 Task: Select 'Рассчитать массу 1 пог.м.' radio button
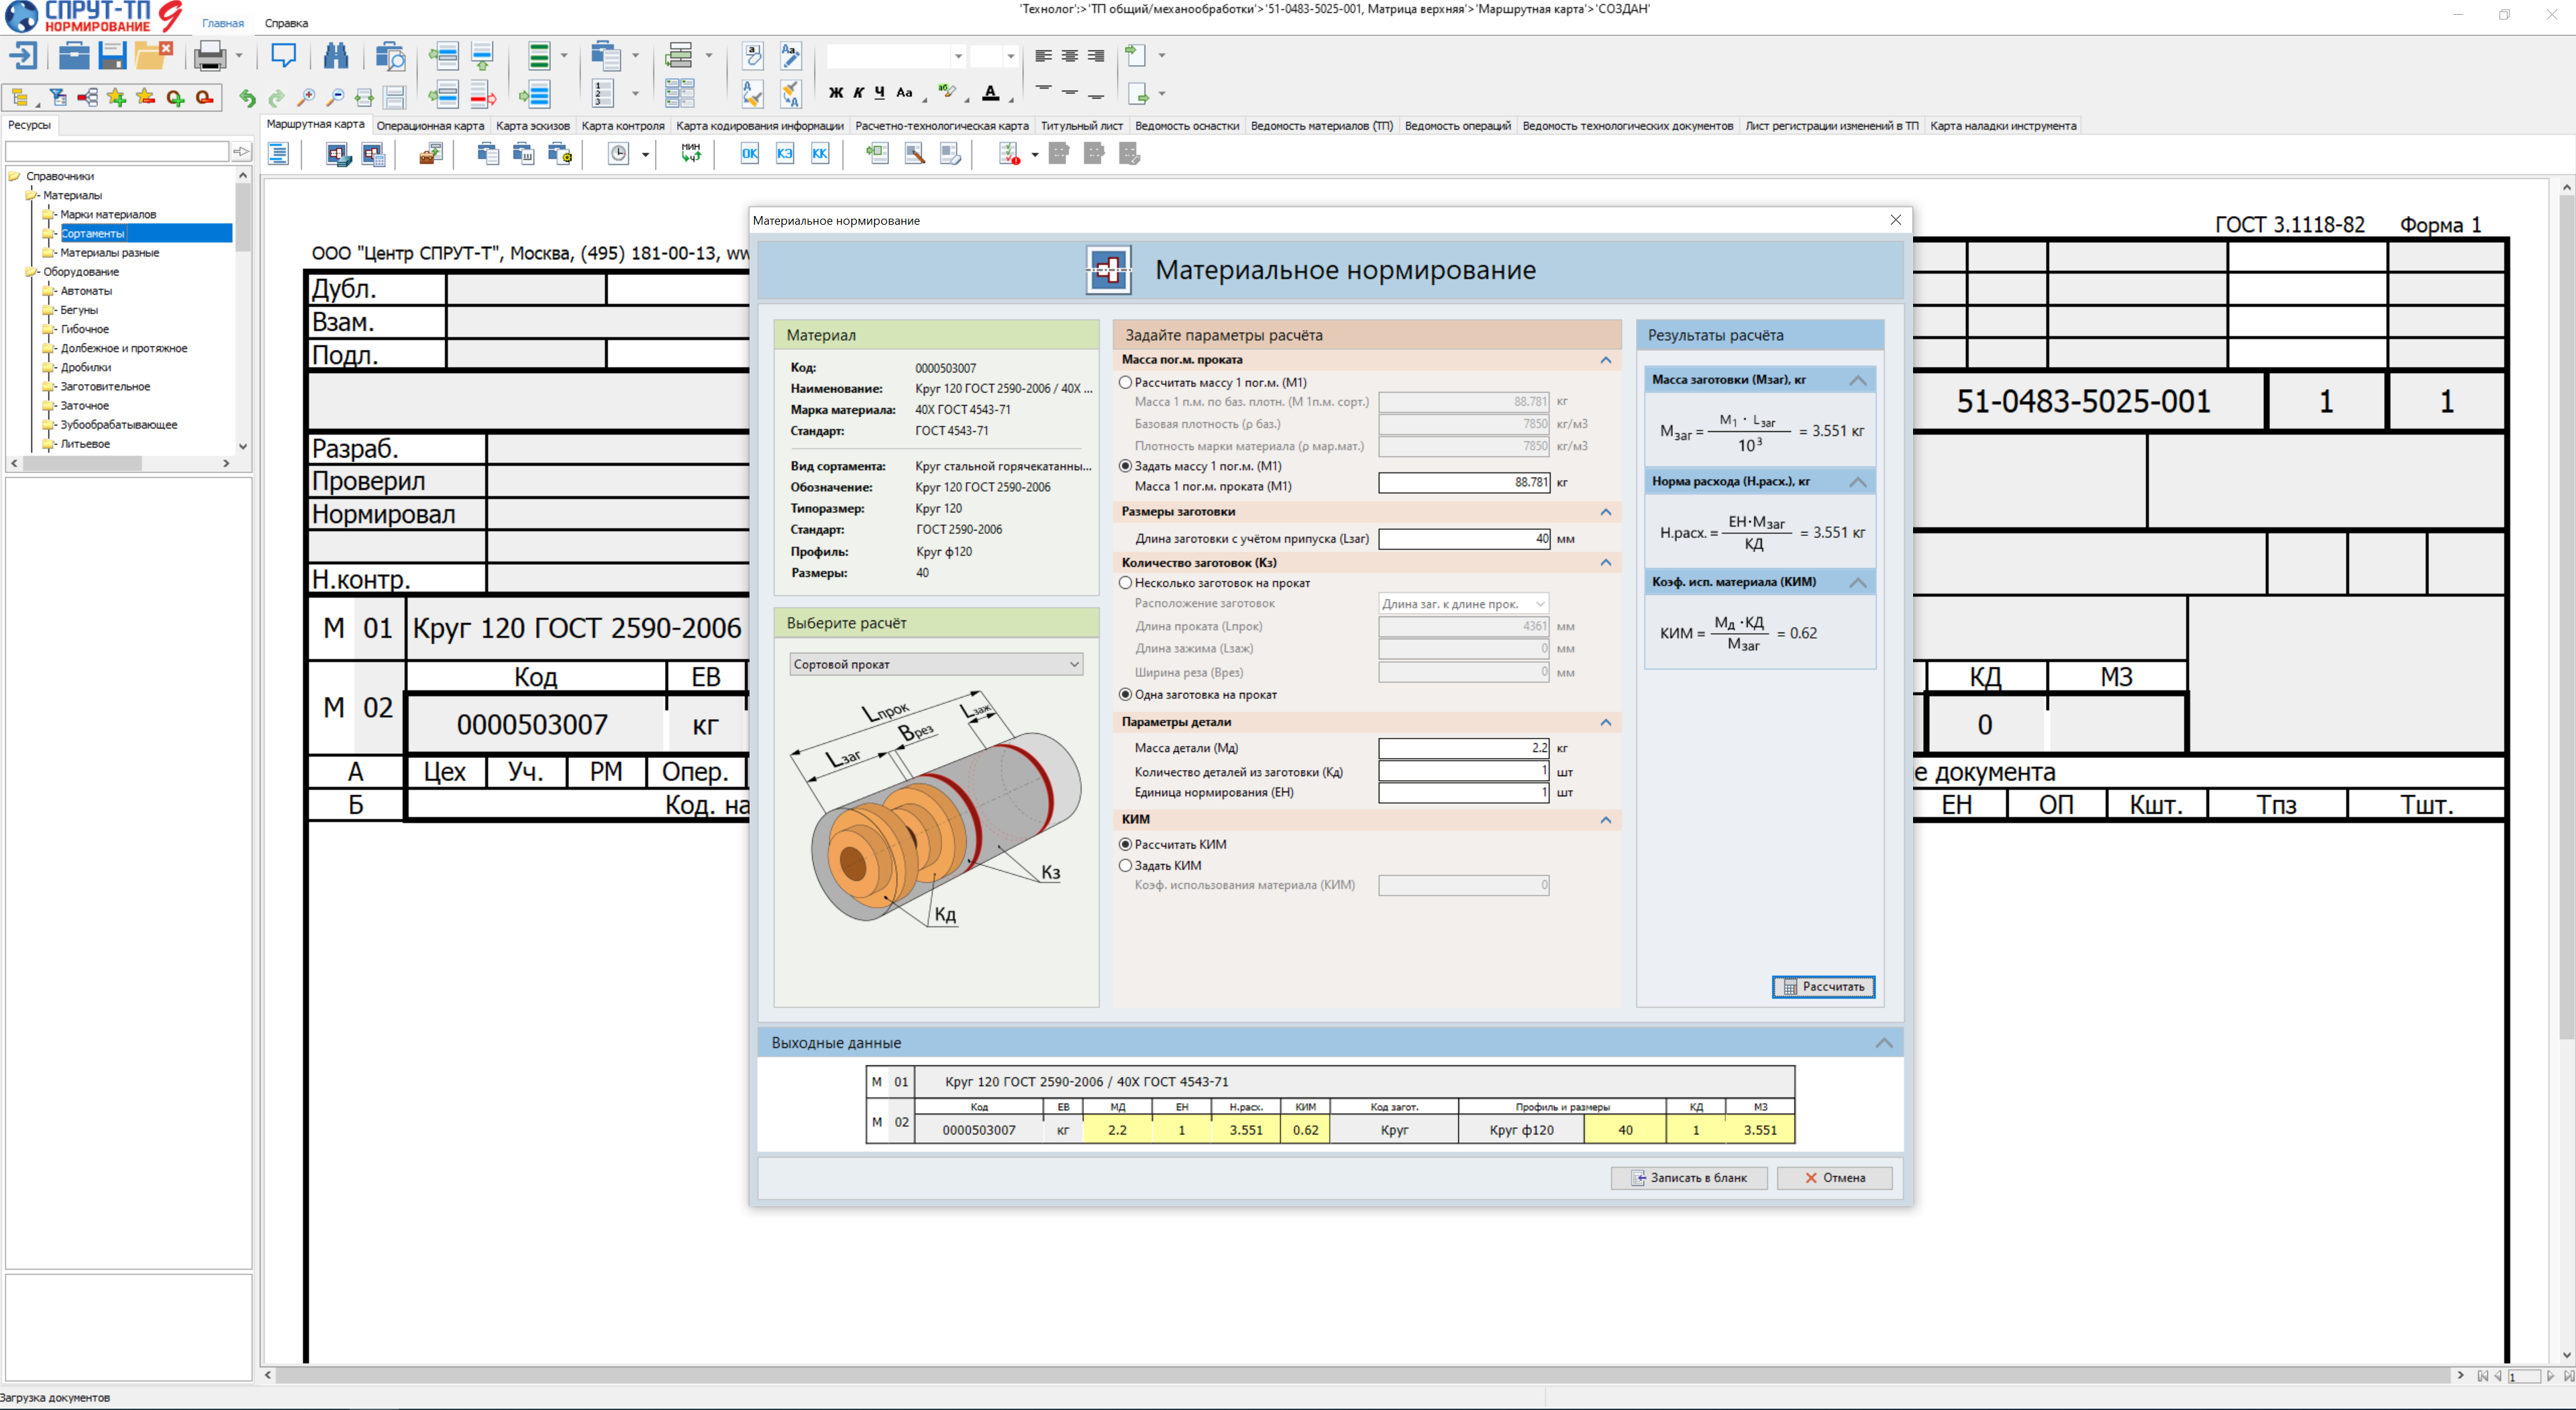1126,382
